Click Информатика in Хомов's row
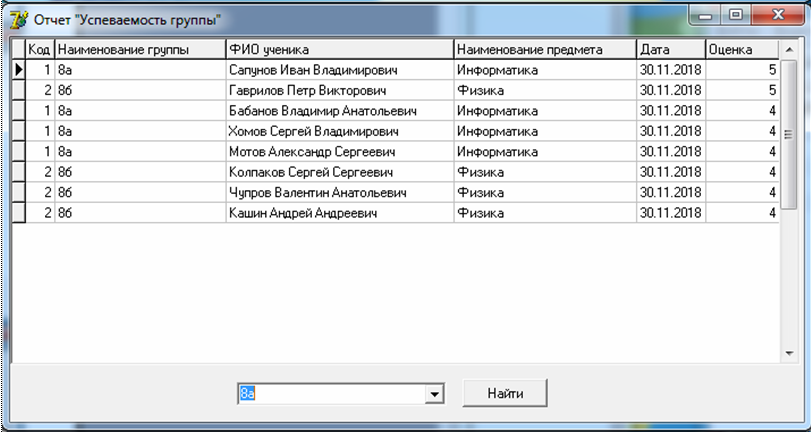The image size is (811, 432). (545, 131)
